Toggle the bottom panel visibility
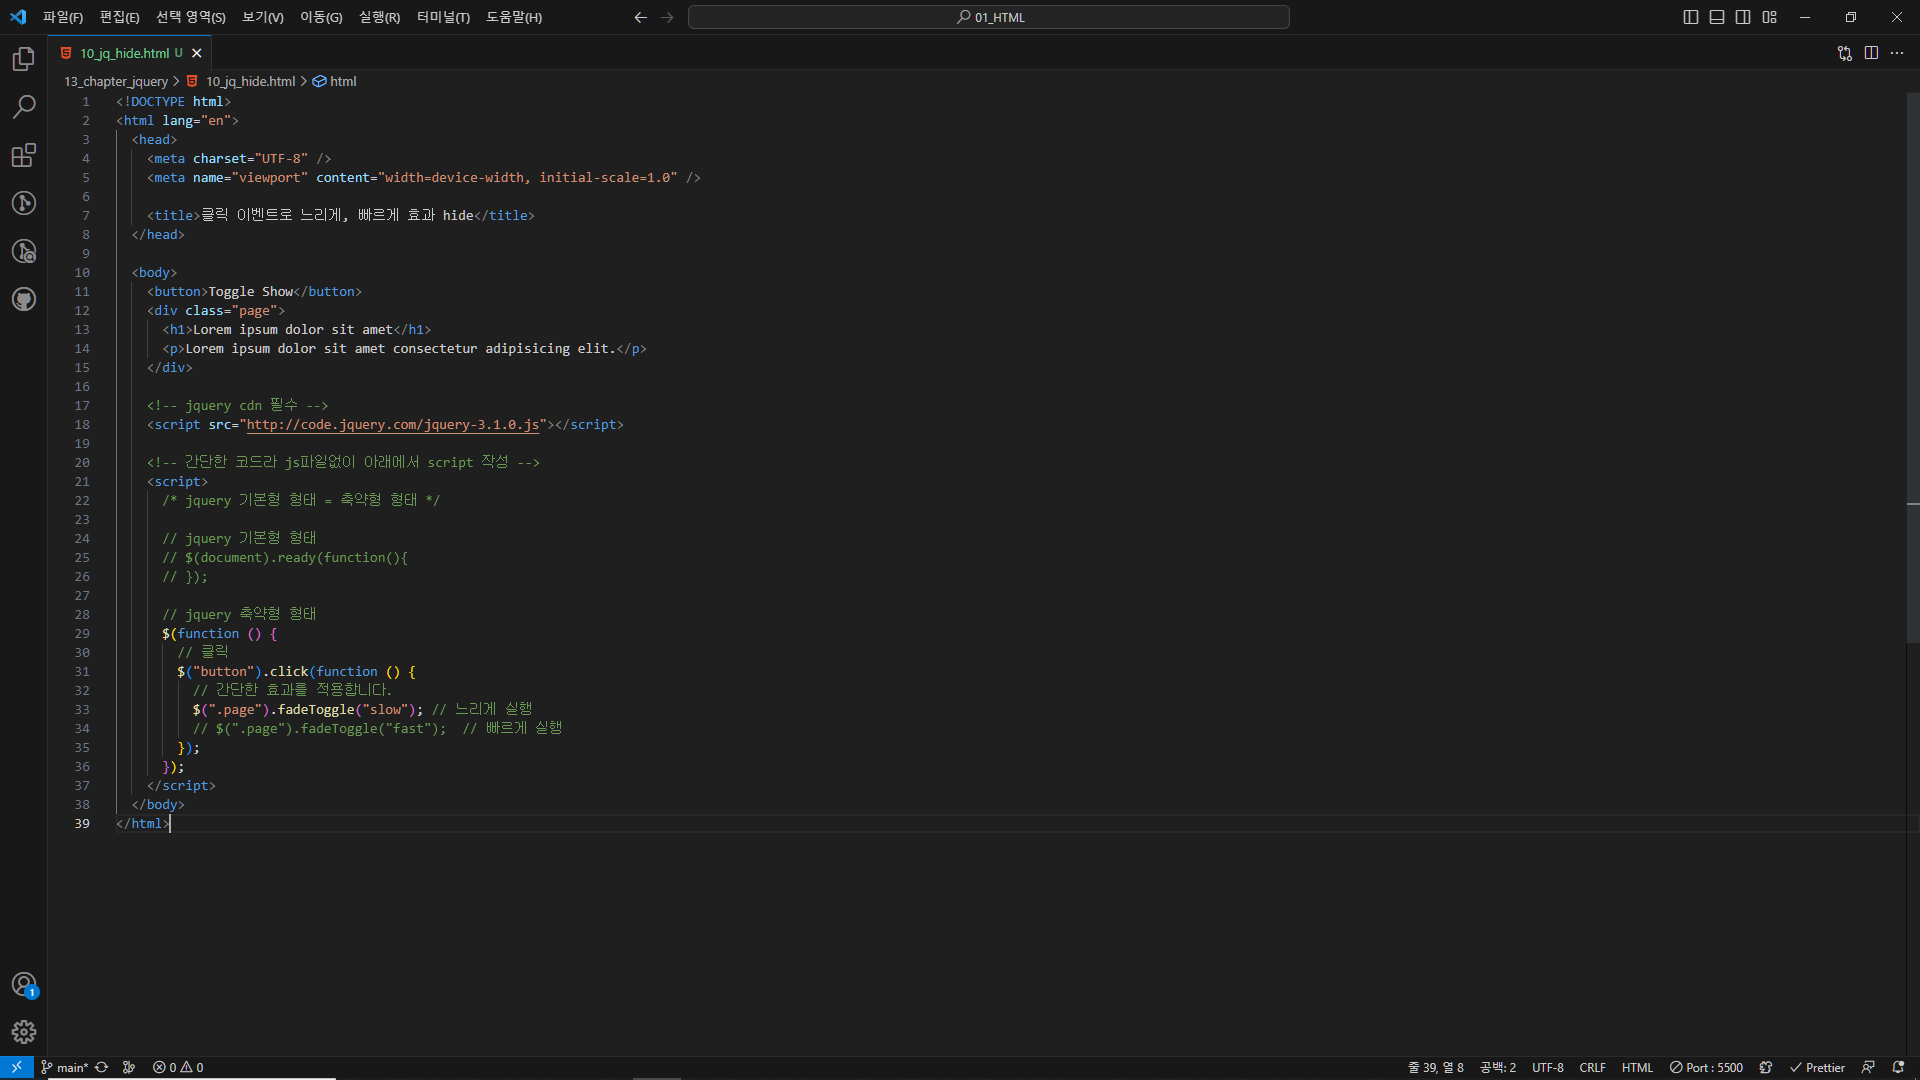This screenshot has width=1920, height=1080. coord(1717,17)
